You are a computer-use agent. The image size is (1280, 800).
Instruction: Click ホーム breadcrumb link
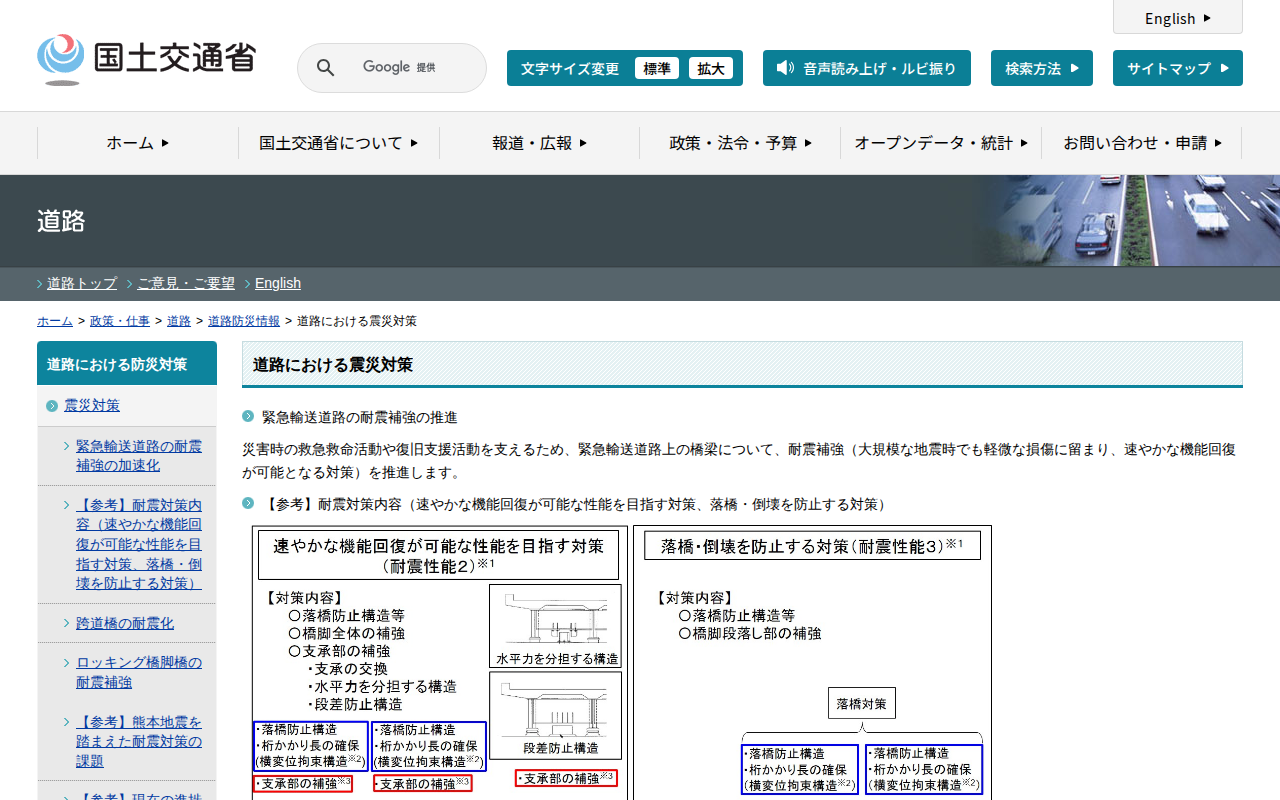click(55, 321)
